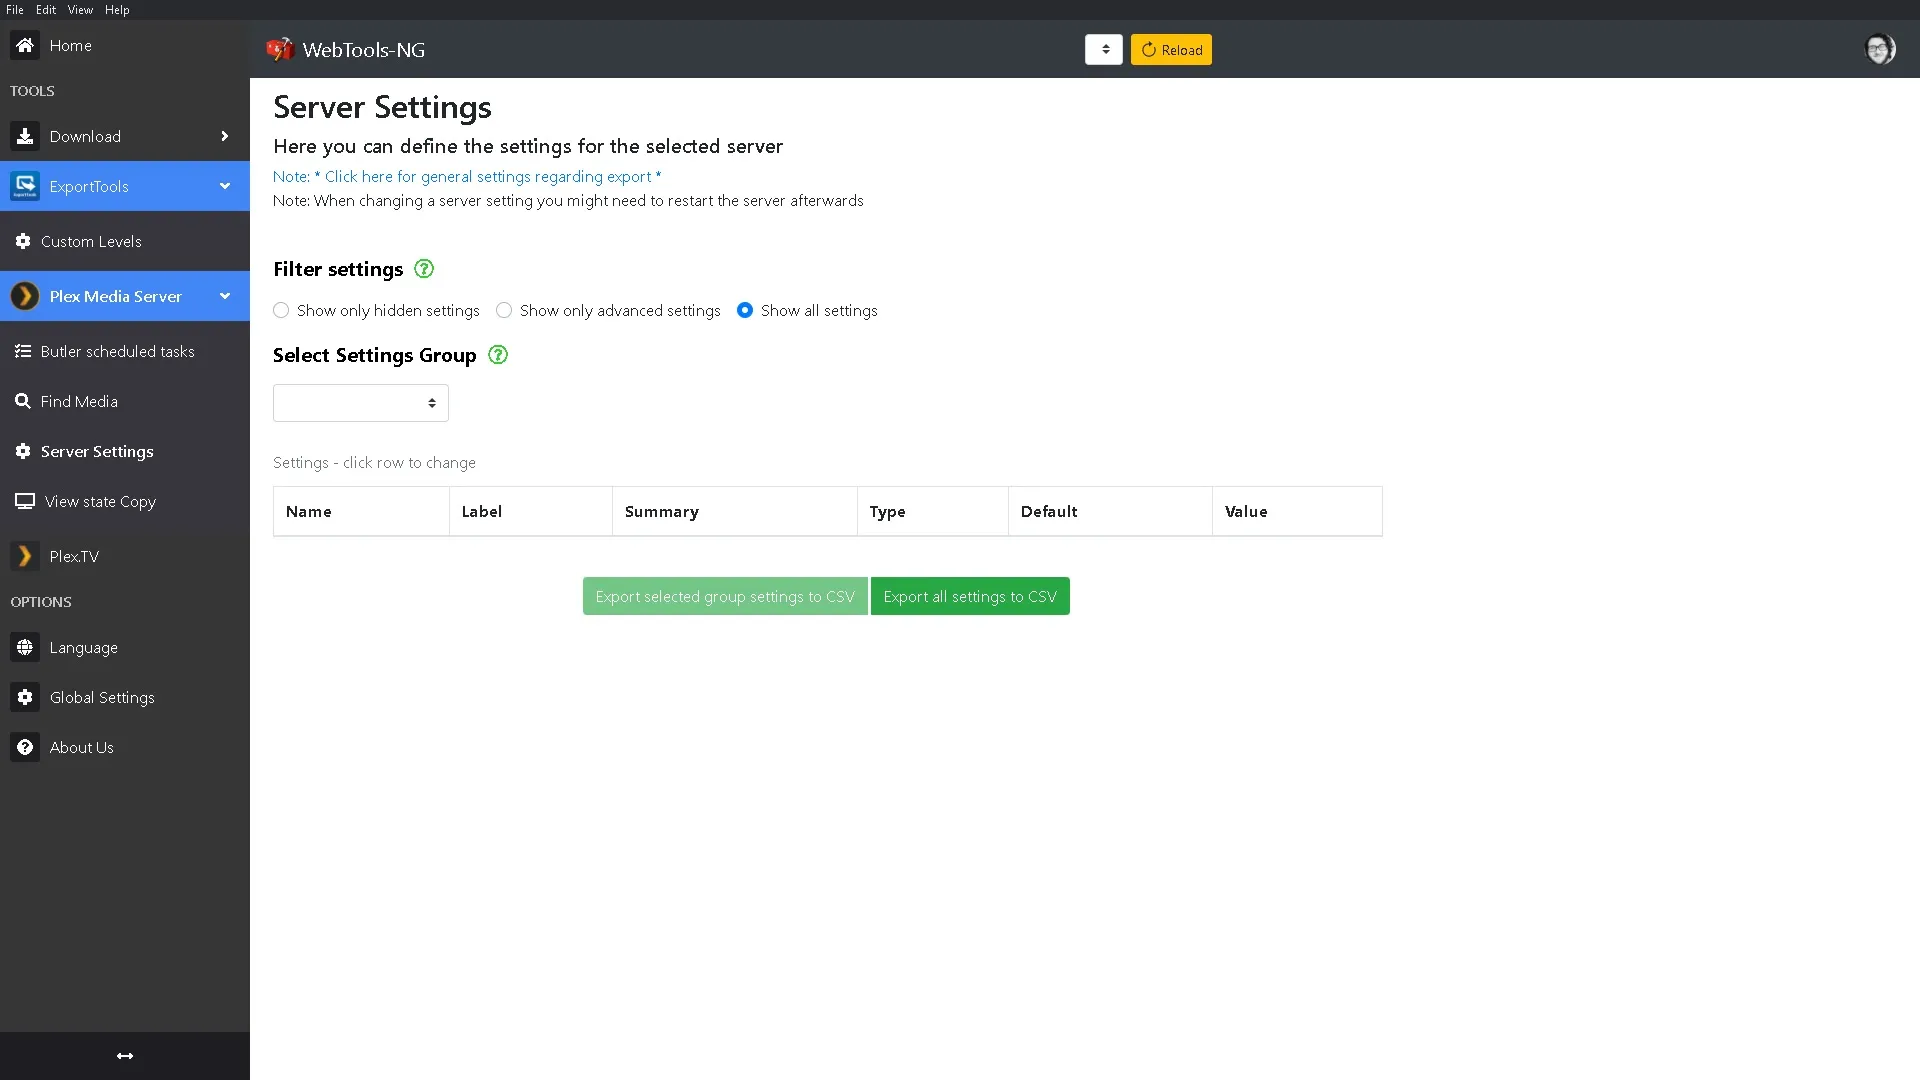Open the Select Settings Group dropdown
Screen dimensions: 1920x1080
coord(360,402)
